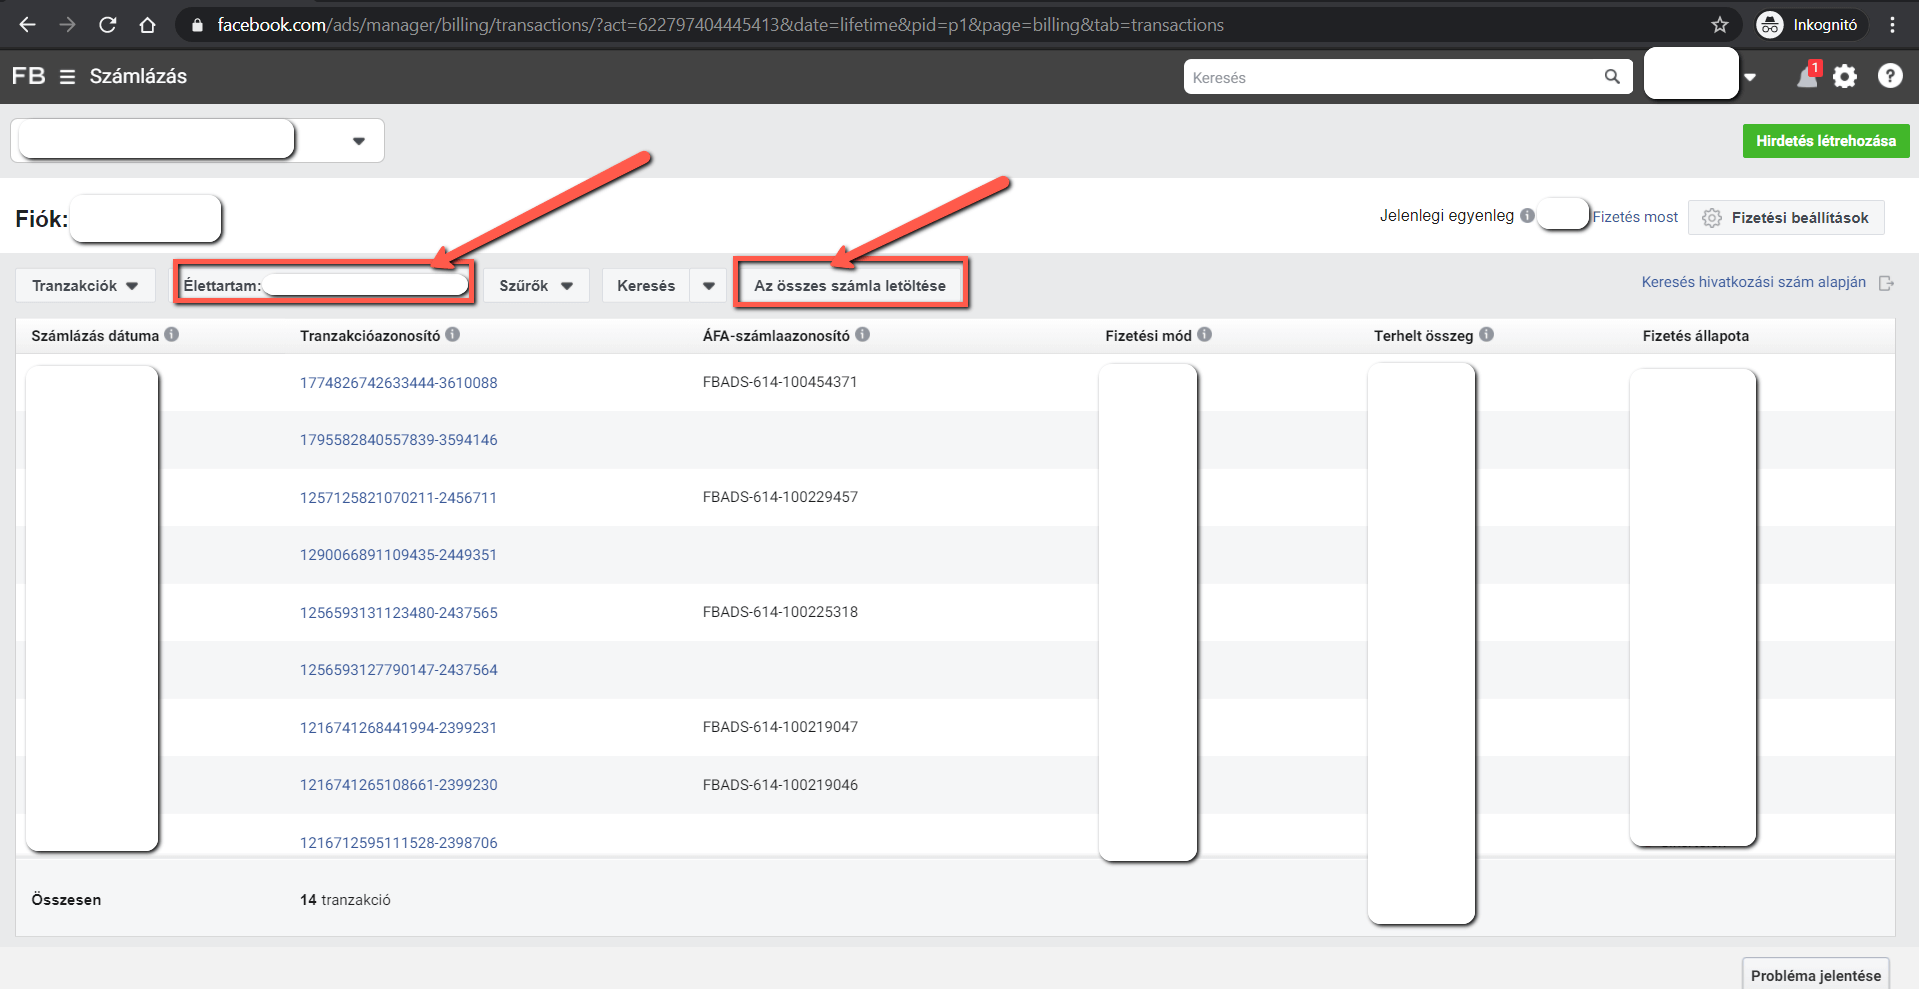Click the FB logo
Viewport: 1919px width, 989px height.
click(x=28, y=76)
